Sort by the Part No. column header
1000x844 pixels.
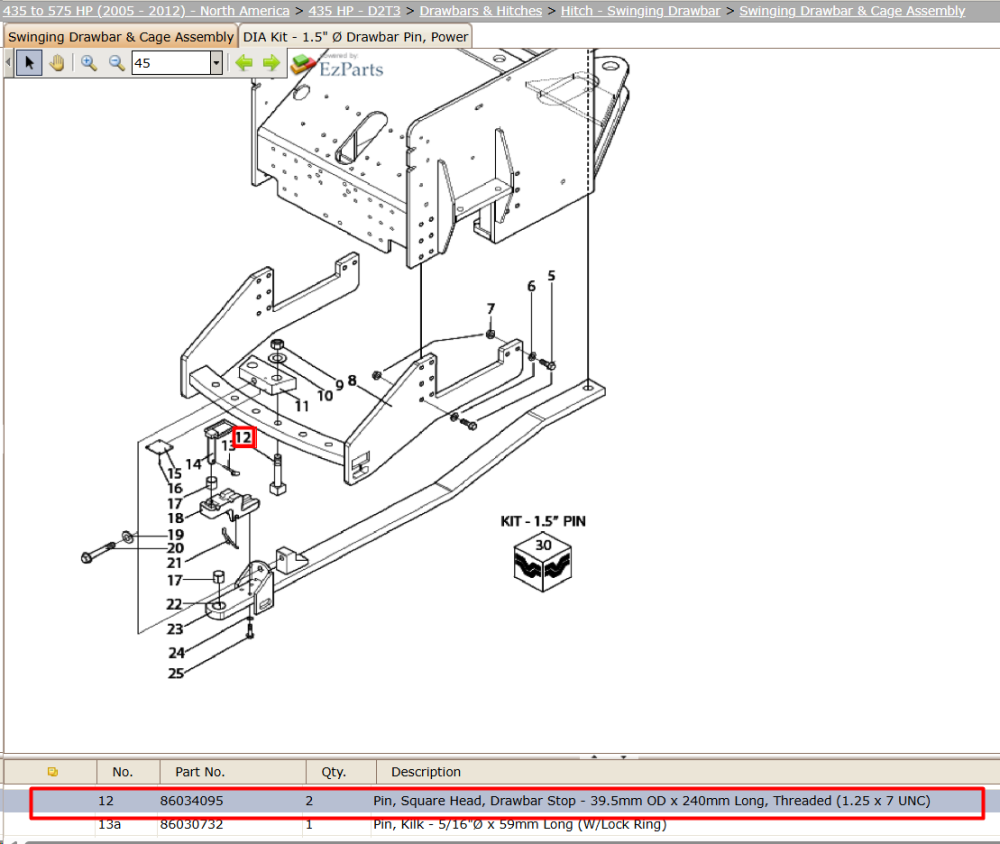[x=200, y=772]
